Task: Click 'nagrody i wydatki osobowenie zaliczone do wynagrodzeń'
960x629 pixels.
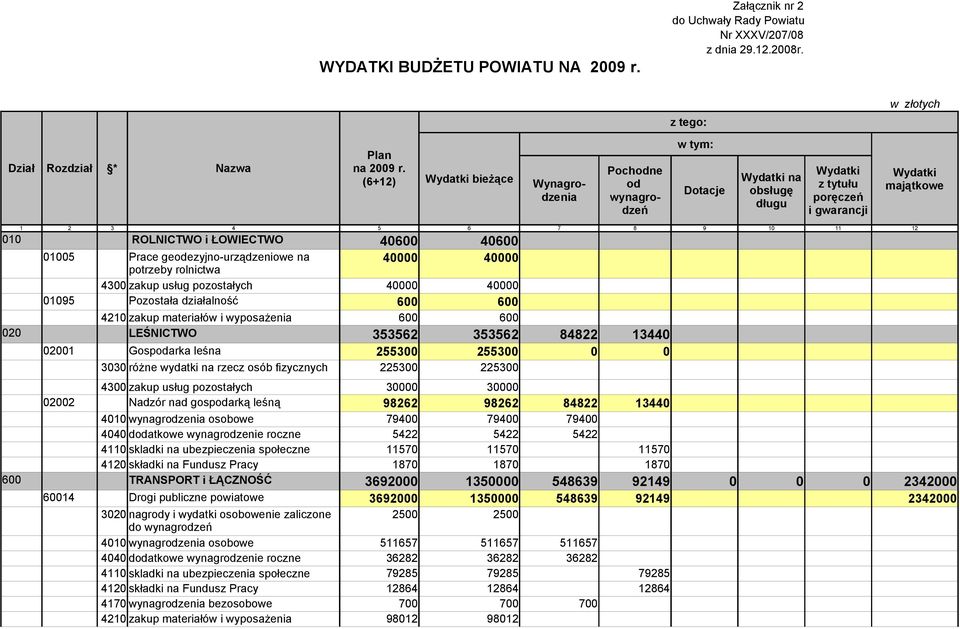Action: 230,521
